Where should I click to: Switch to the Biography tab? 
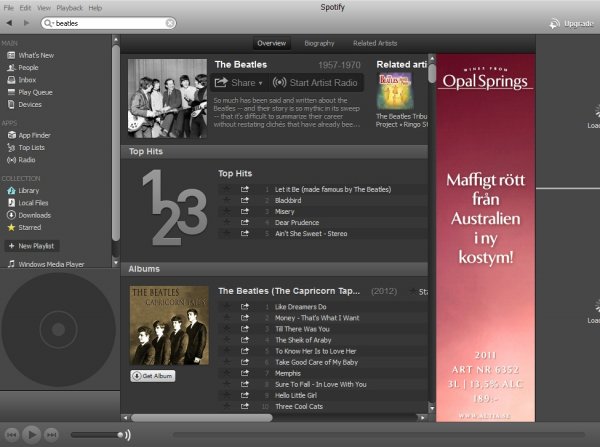(318, 43)
